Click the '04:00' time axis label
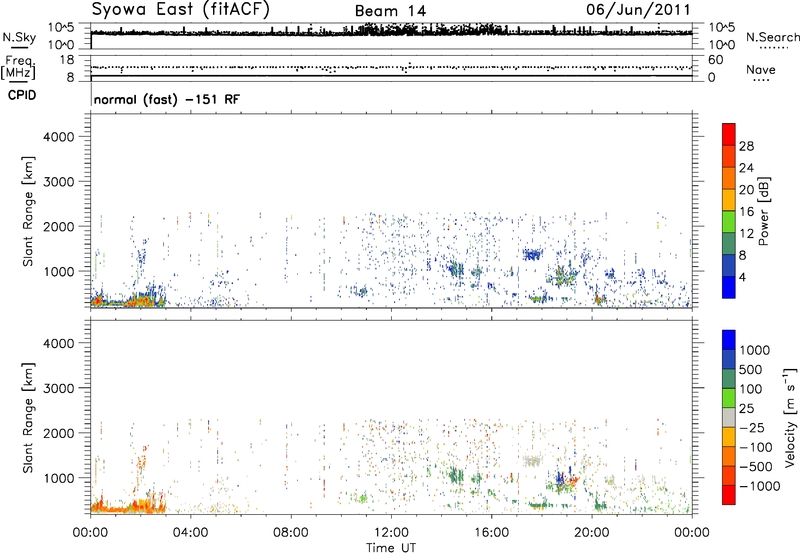The image size is (800, 554). (190, 533)
